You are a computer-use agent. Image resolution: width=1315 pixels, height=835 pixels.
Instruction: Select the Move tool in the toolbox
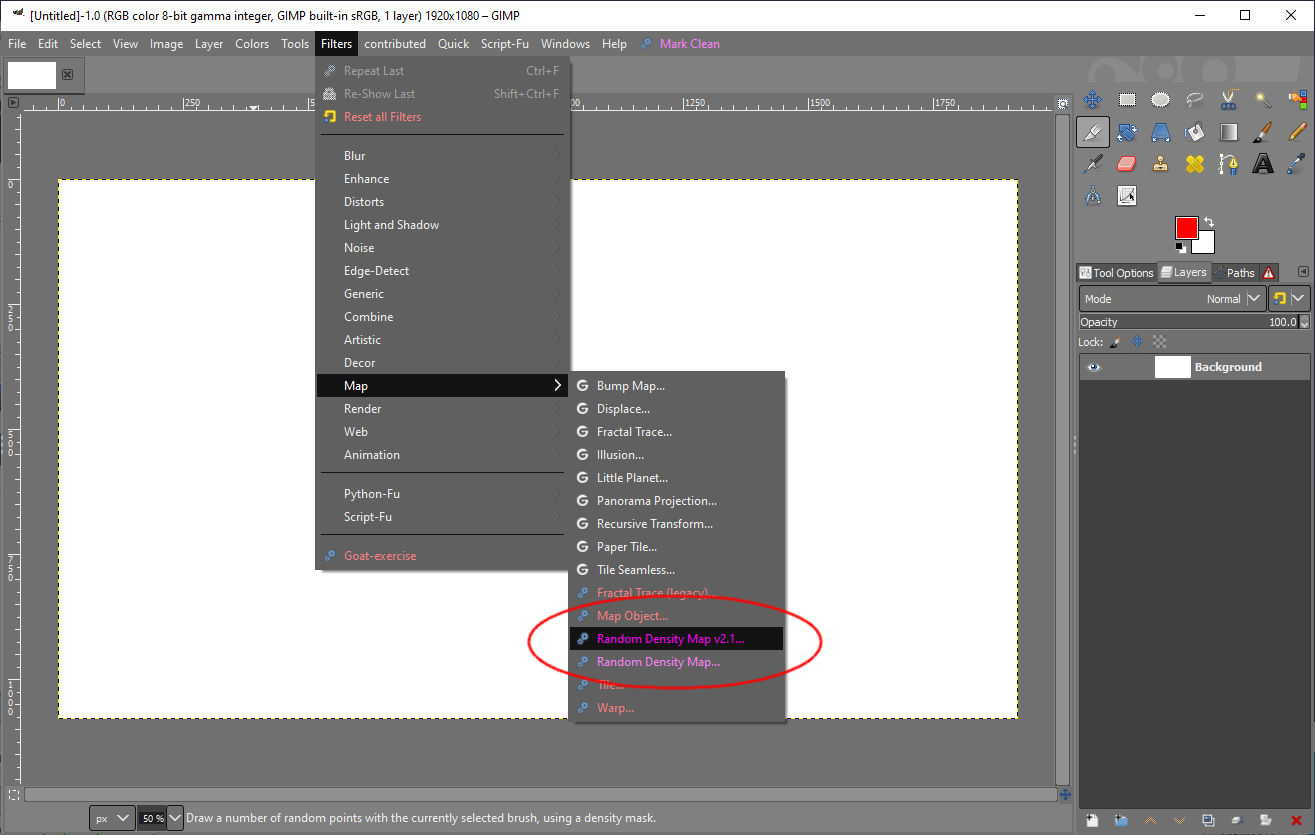tap(1093, 99)
